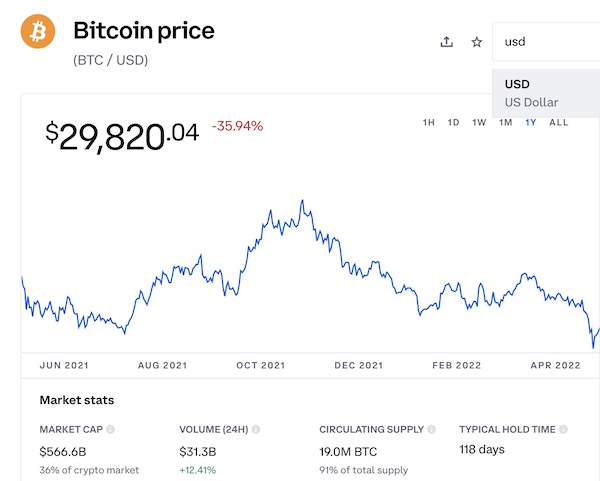Click the highest peak on price chart
600x481 pixels.
point(302,202)
